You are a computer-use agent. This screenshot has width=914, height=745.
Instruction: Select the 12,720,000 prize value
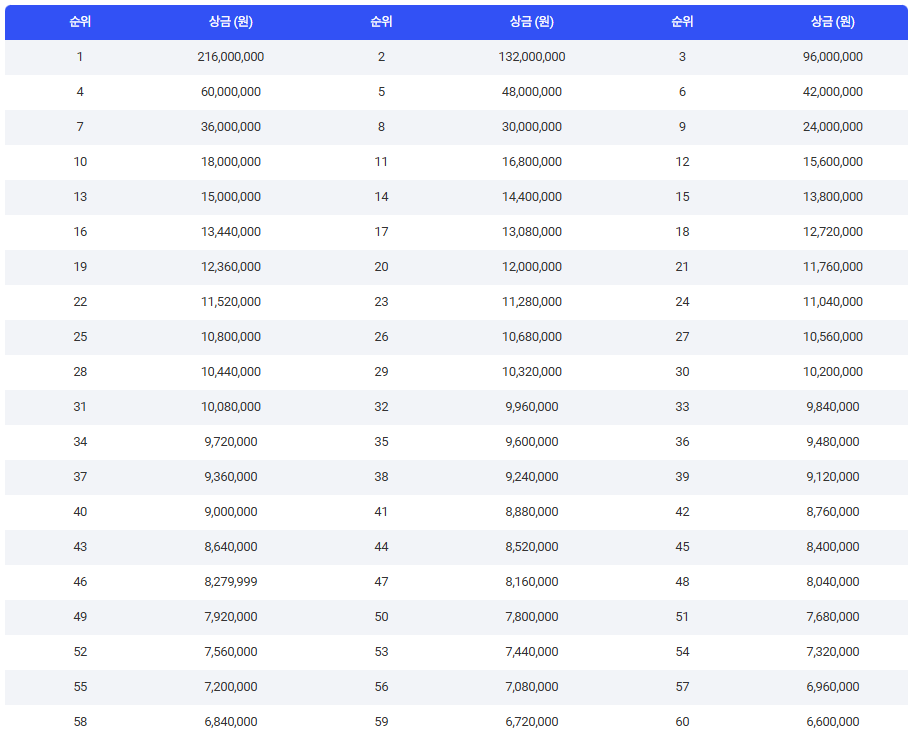click(x=832, y=232)
